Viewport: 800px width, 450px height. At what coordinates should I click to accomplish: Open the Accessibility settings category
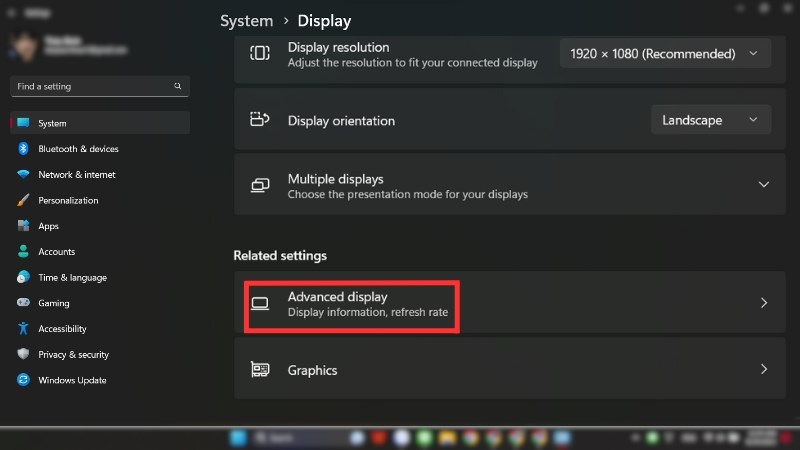[100, 329]
